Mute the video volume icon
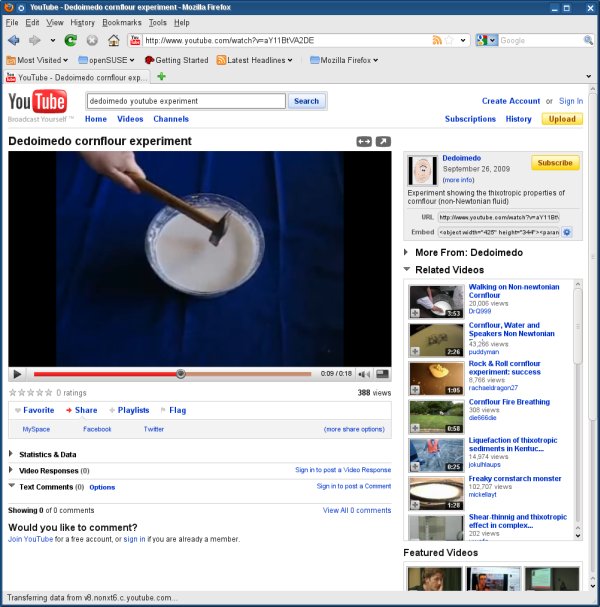Screen dimensions: 600x607 point(364,374)
